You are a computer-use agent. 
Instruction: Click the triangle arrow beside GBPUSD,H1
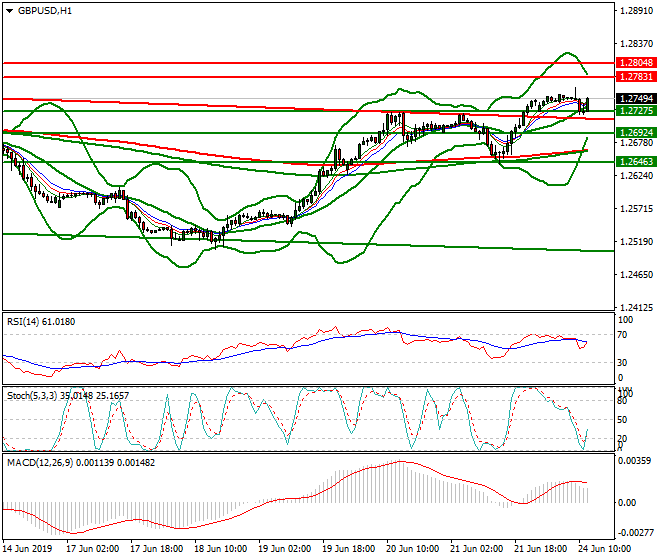(x=9, y=11)
